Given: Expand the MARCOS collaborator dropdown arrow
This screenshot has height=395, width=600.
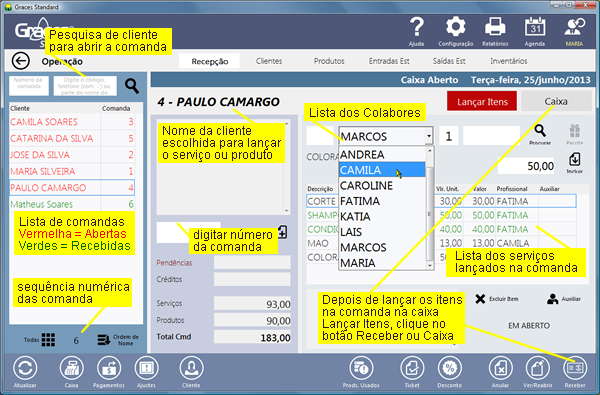Looking at the screenshot, I should pyautogui.click(x=429, y=136).
